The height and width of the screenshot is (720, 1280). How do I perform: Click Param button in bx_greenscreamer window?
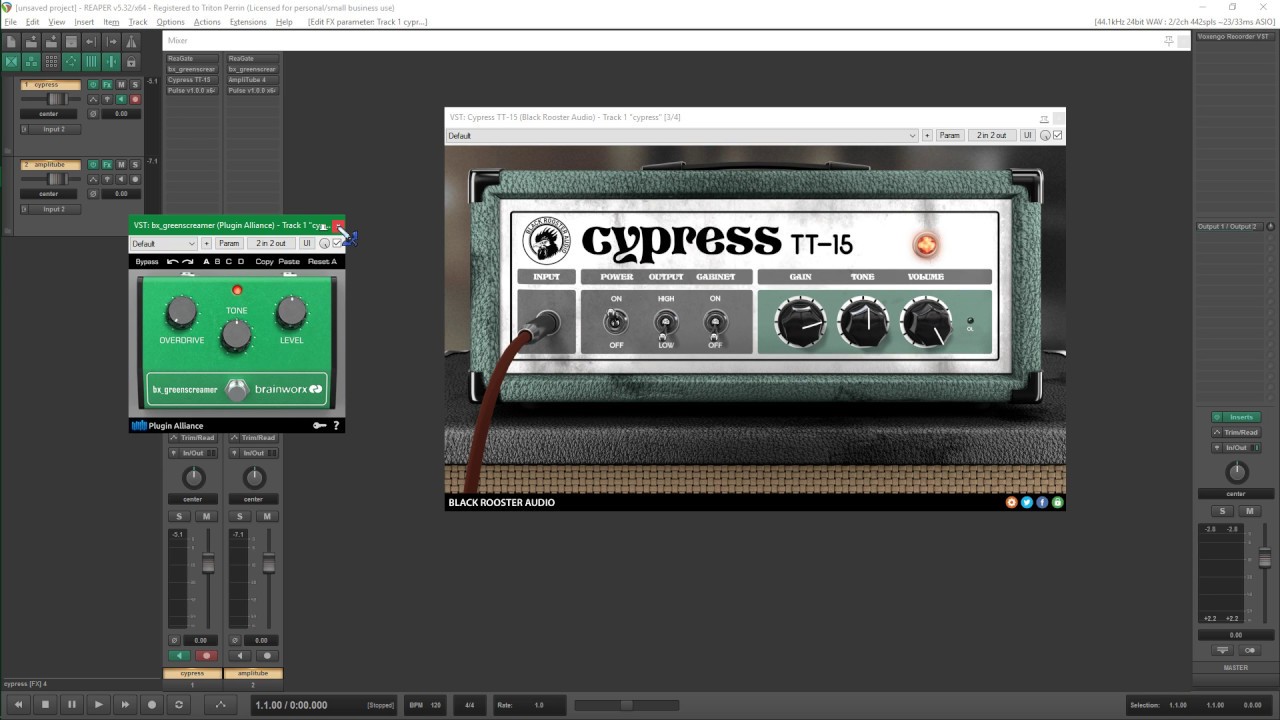(x=229, y=243)
